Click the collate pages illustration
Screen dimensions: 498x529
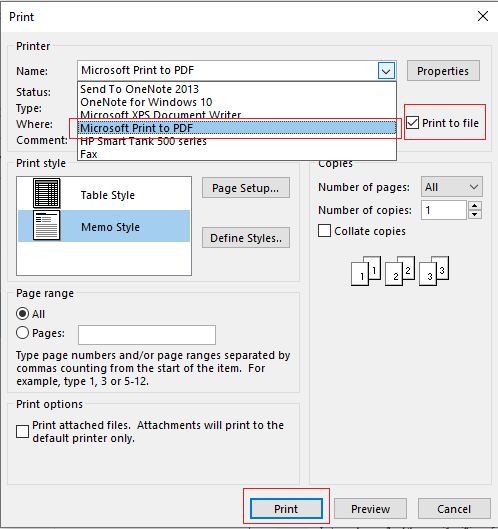tap(400, 271)
